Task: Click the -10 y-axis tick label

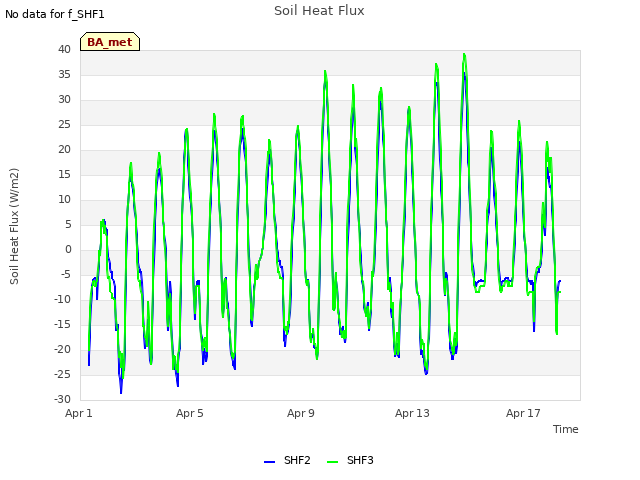Action: pos(63,300)
